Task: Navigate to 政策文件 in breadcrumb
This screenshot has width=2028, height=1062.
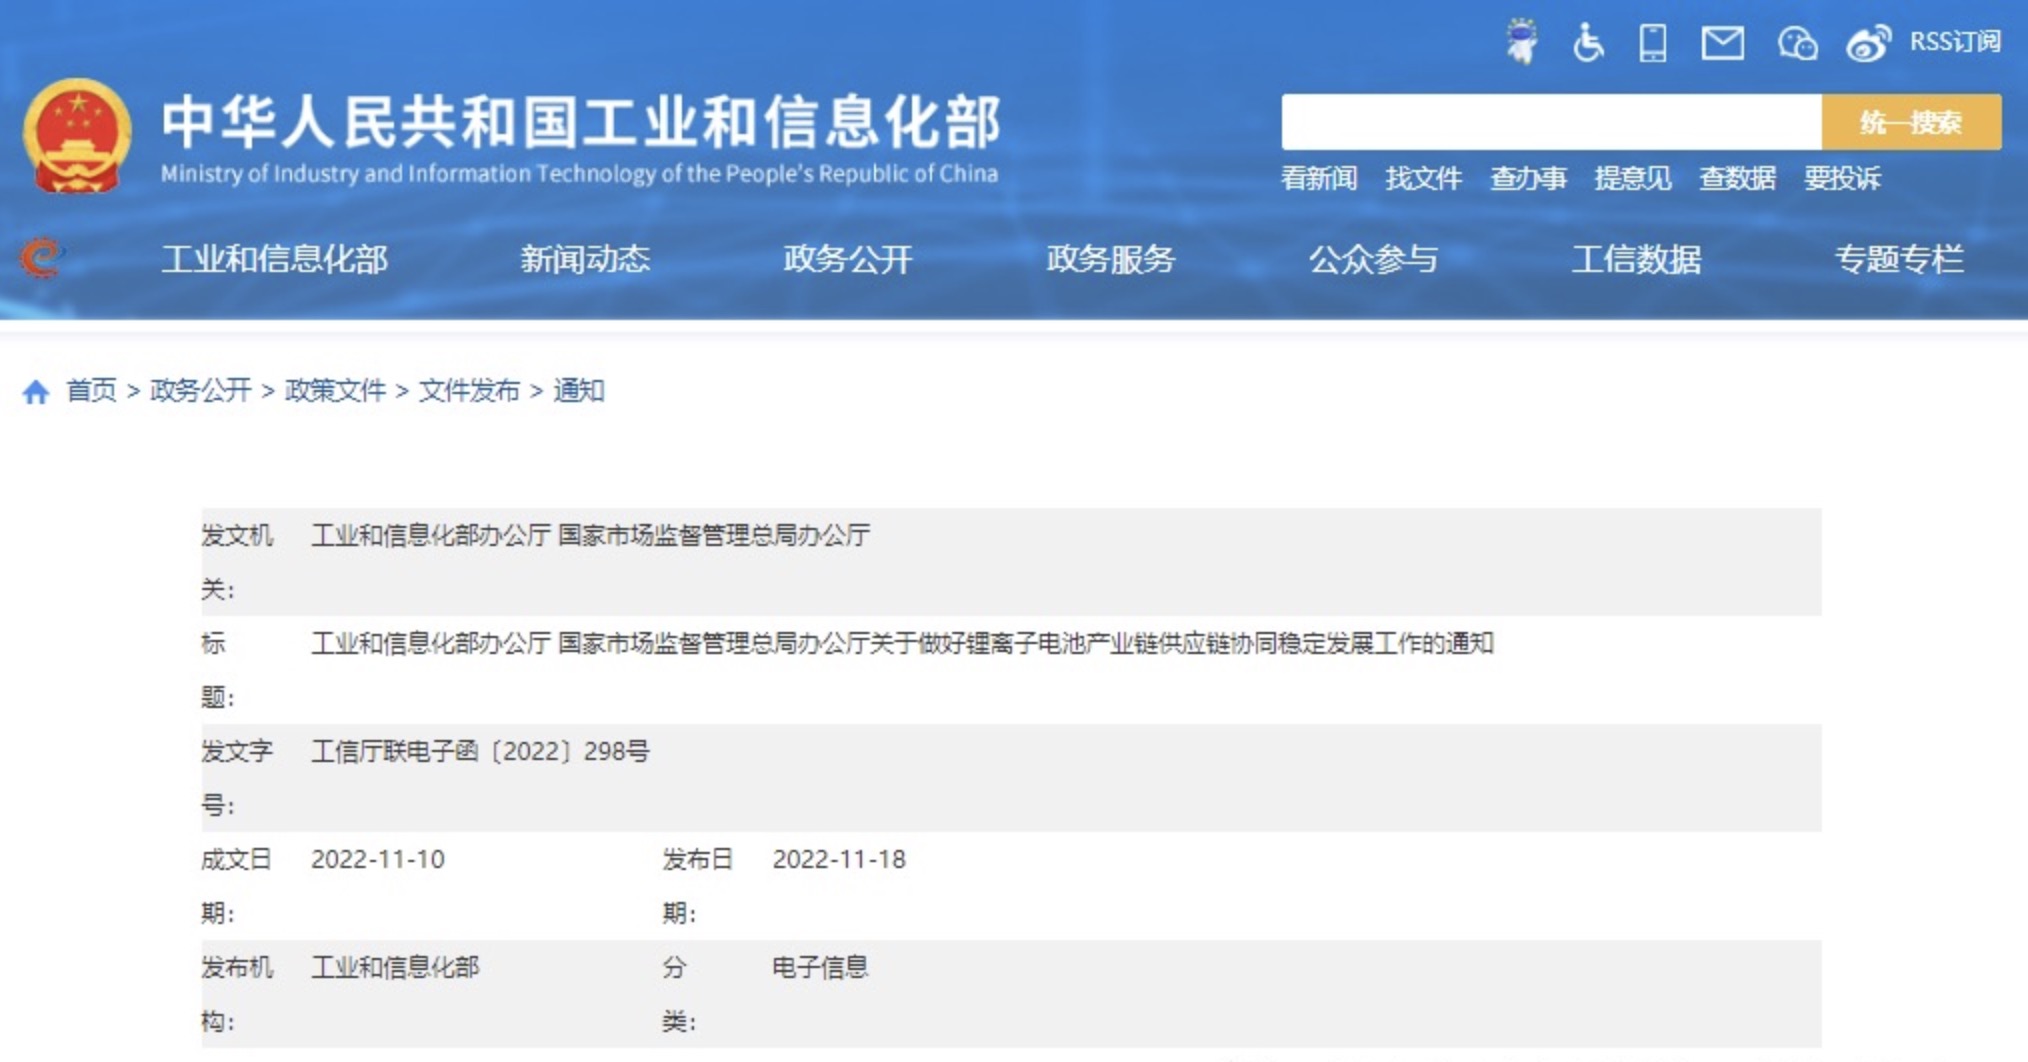Action: (x=335, y=390)
